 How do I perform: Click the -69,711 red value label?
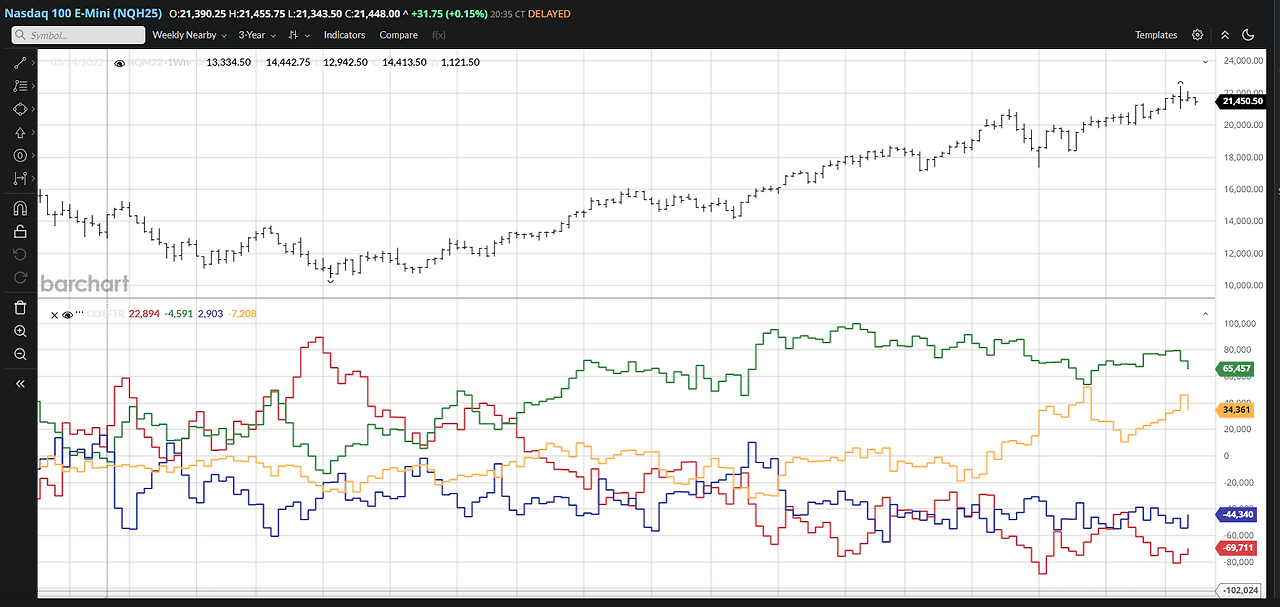[x=1236, y=548]
